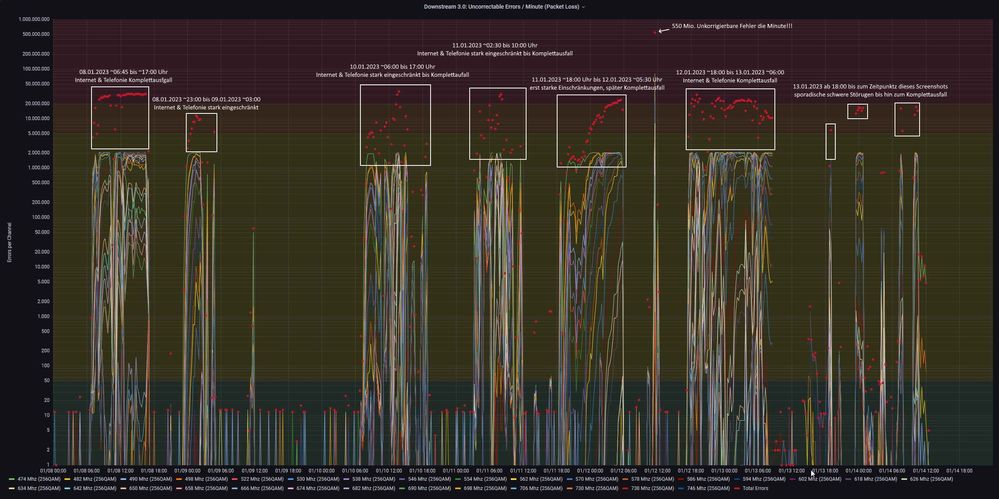This screenshot has width=999, height=499.
Task: Click the 08.01.2023 Komplettausfall annotation box
Action: coord(120,118)
